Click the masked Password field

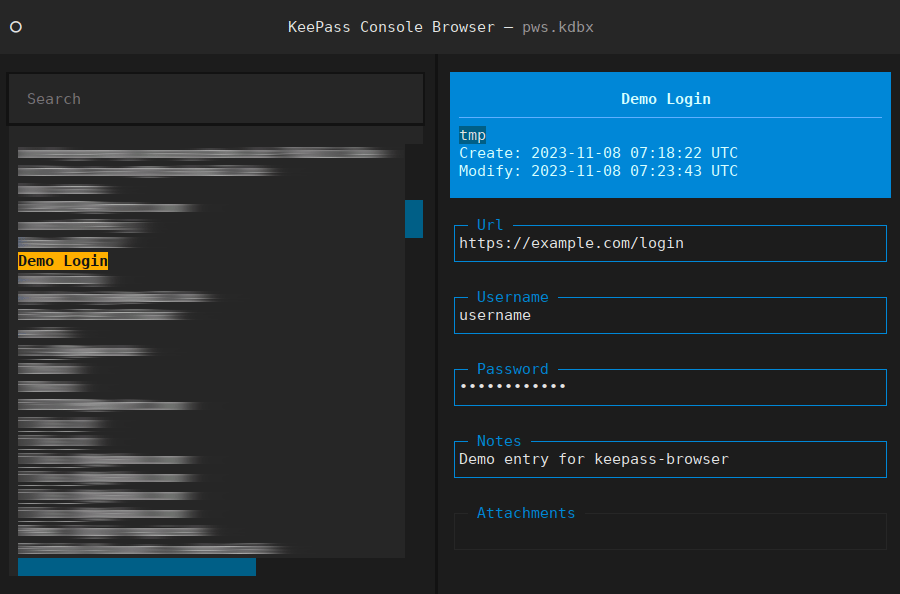click(x=670, y=387)
